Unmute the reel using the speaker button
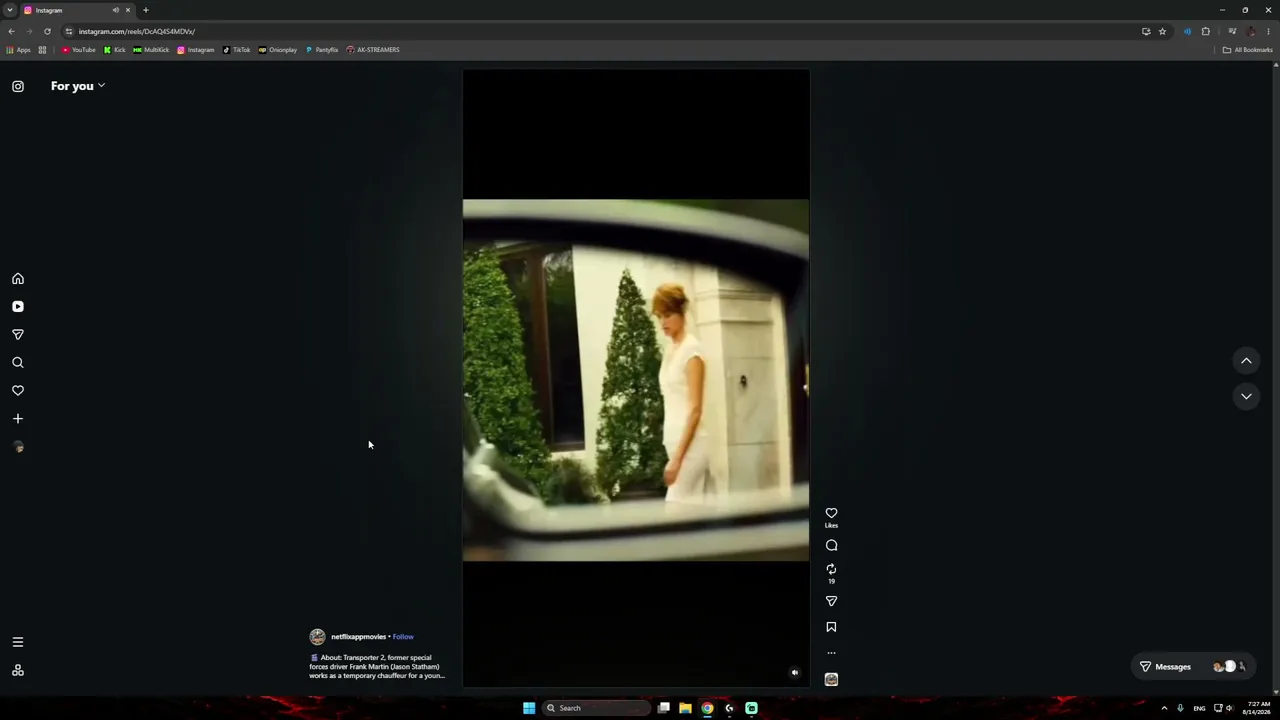The width and height of the screenshot is (1280, 720). tap(795, 673)
